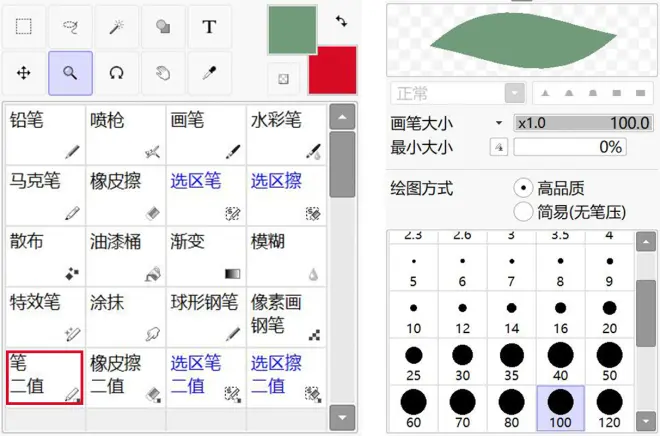Set brush size preset to 9
Image resolution: width=660 pixels, height=436 pixels.
[609, 268]
